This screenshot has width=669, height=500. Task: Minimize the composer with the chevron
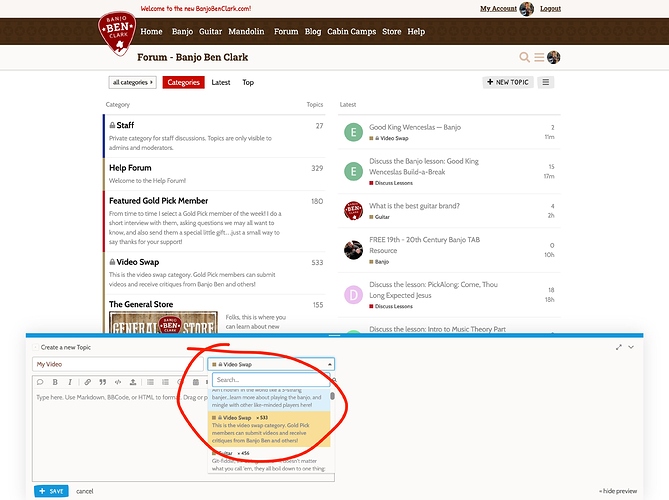[631, 347]
